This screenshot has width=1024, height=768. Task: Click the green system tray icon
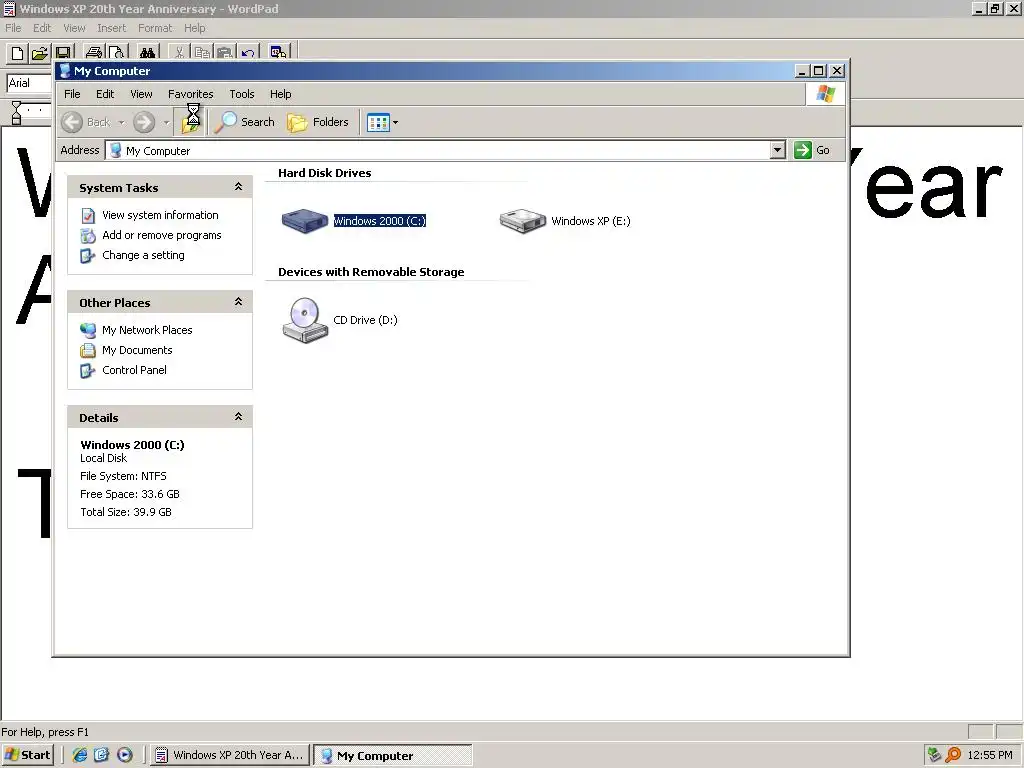point(935,755)
